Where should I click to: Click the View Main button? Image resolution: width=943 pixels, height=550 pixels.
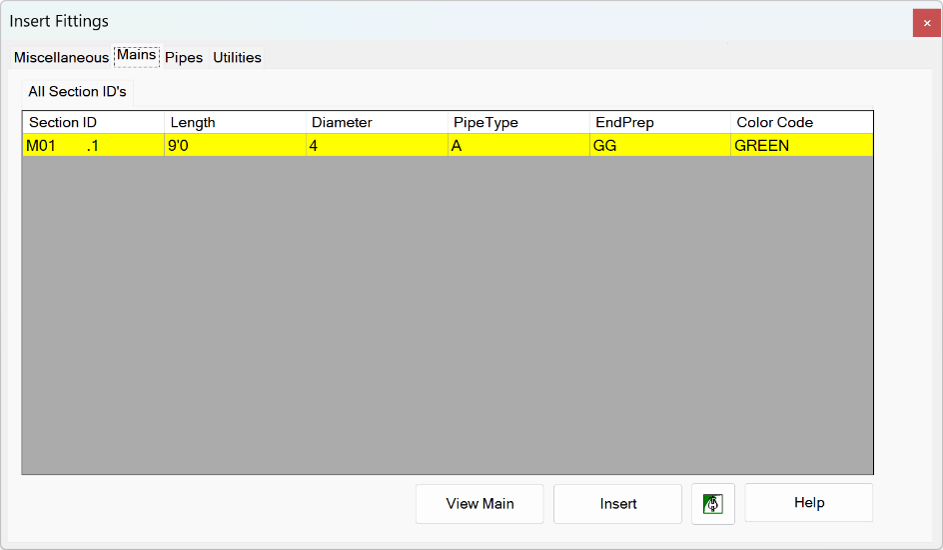pos(479,504)
